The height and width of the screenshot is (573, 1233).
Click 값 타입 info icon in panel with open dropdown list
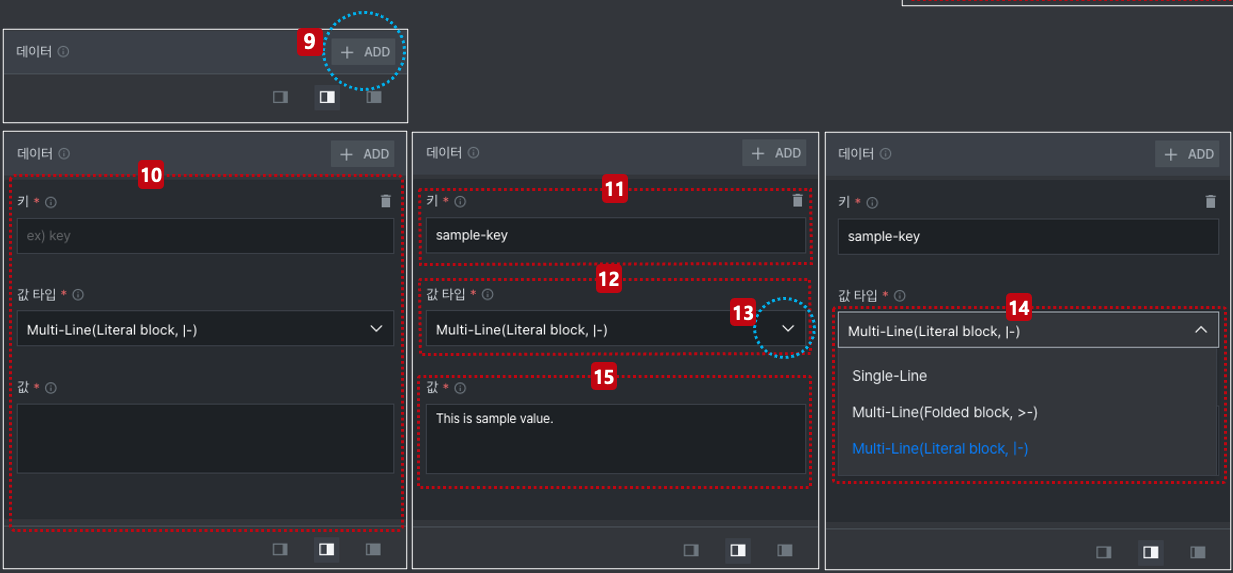click(x=899, y=296)
